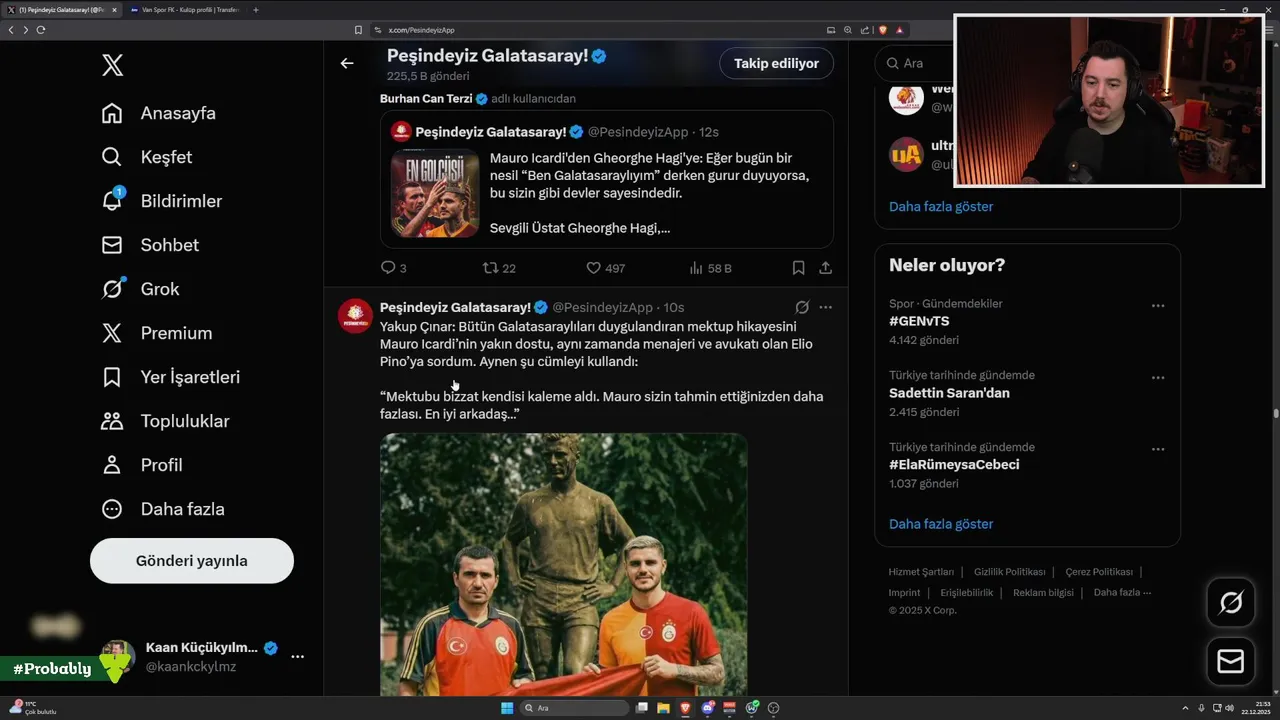Open the Hagi and Icardi statue image
Viewport: 1280px width, 720px height.
click(563, 565)
